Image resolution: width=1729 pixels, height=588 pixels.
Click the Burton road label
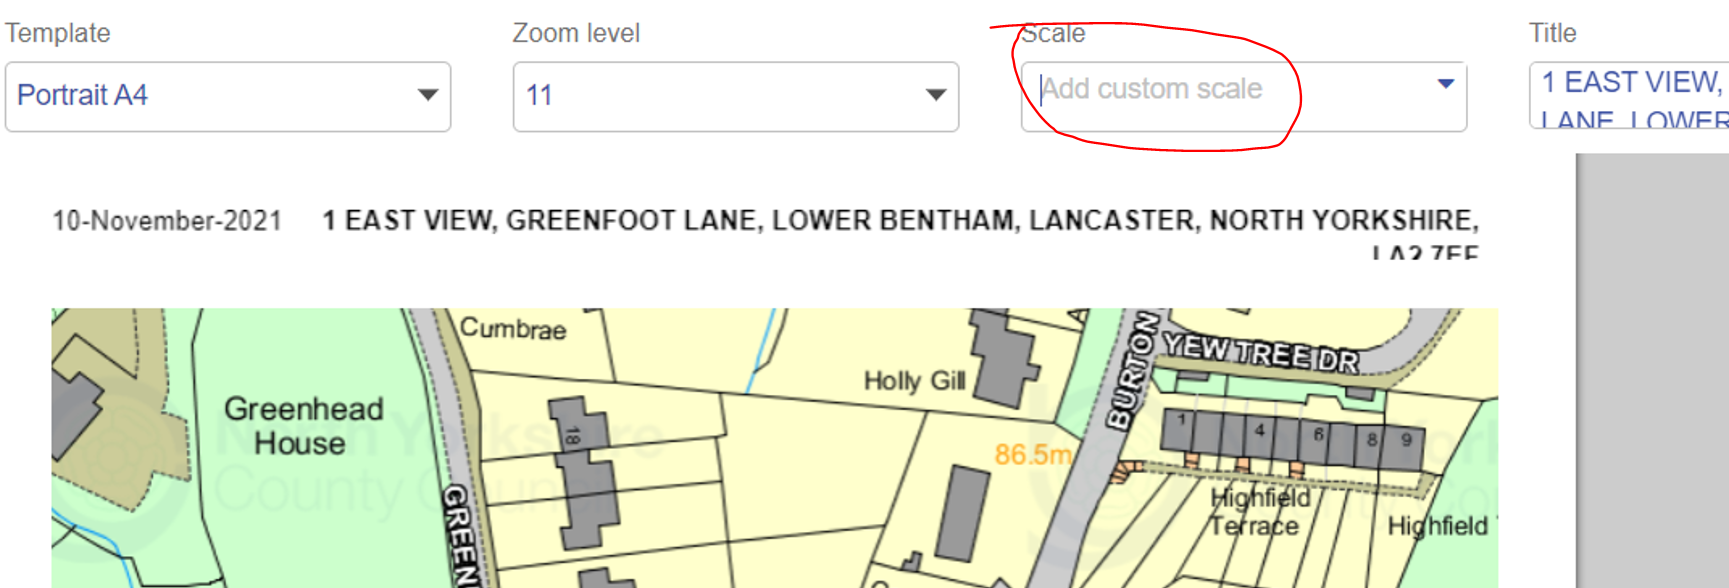pyautogui.click(x=1132, y=371)
